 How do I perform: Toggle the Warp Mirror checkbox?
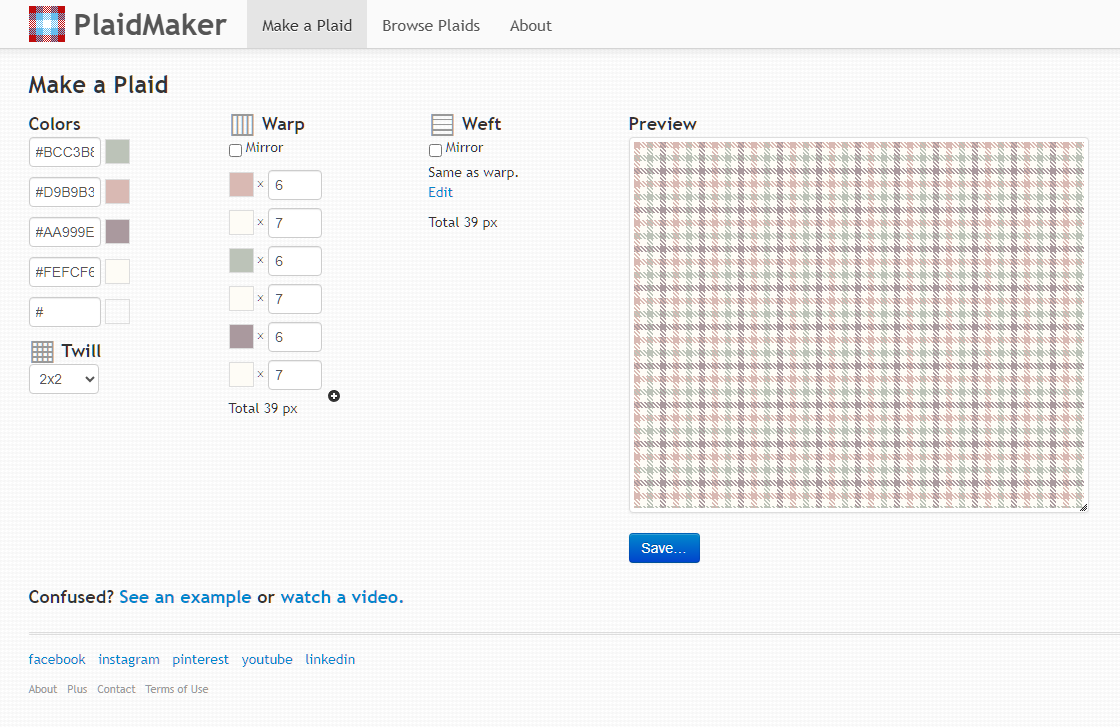tap(235, 150)
